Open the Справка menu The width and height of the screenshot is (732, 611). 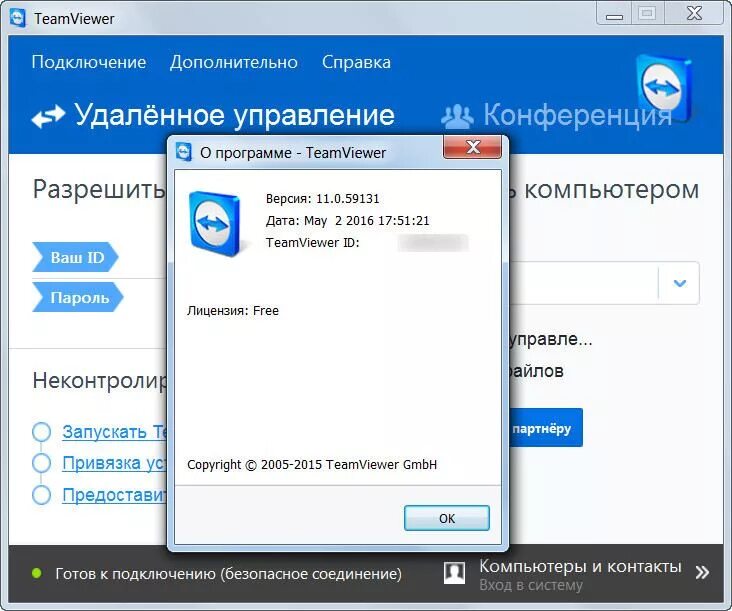click(x=356, y=62)
